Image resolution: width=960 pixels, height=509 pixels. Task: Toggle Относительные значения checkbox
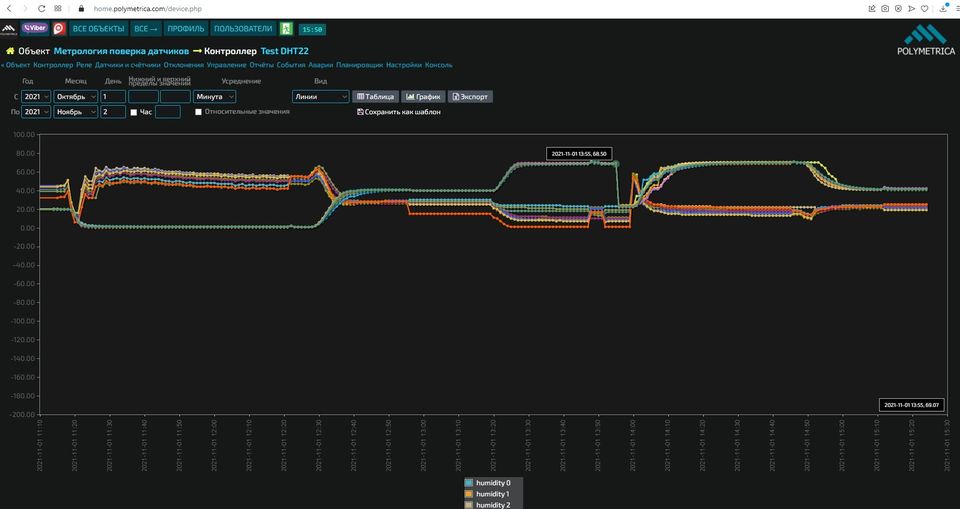coord(198,112)
